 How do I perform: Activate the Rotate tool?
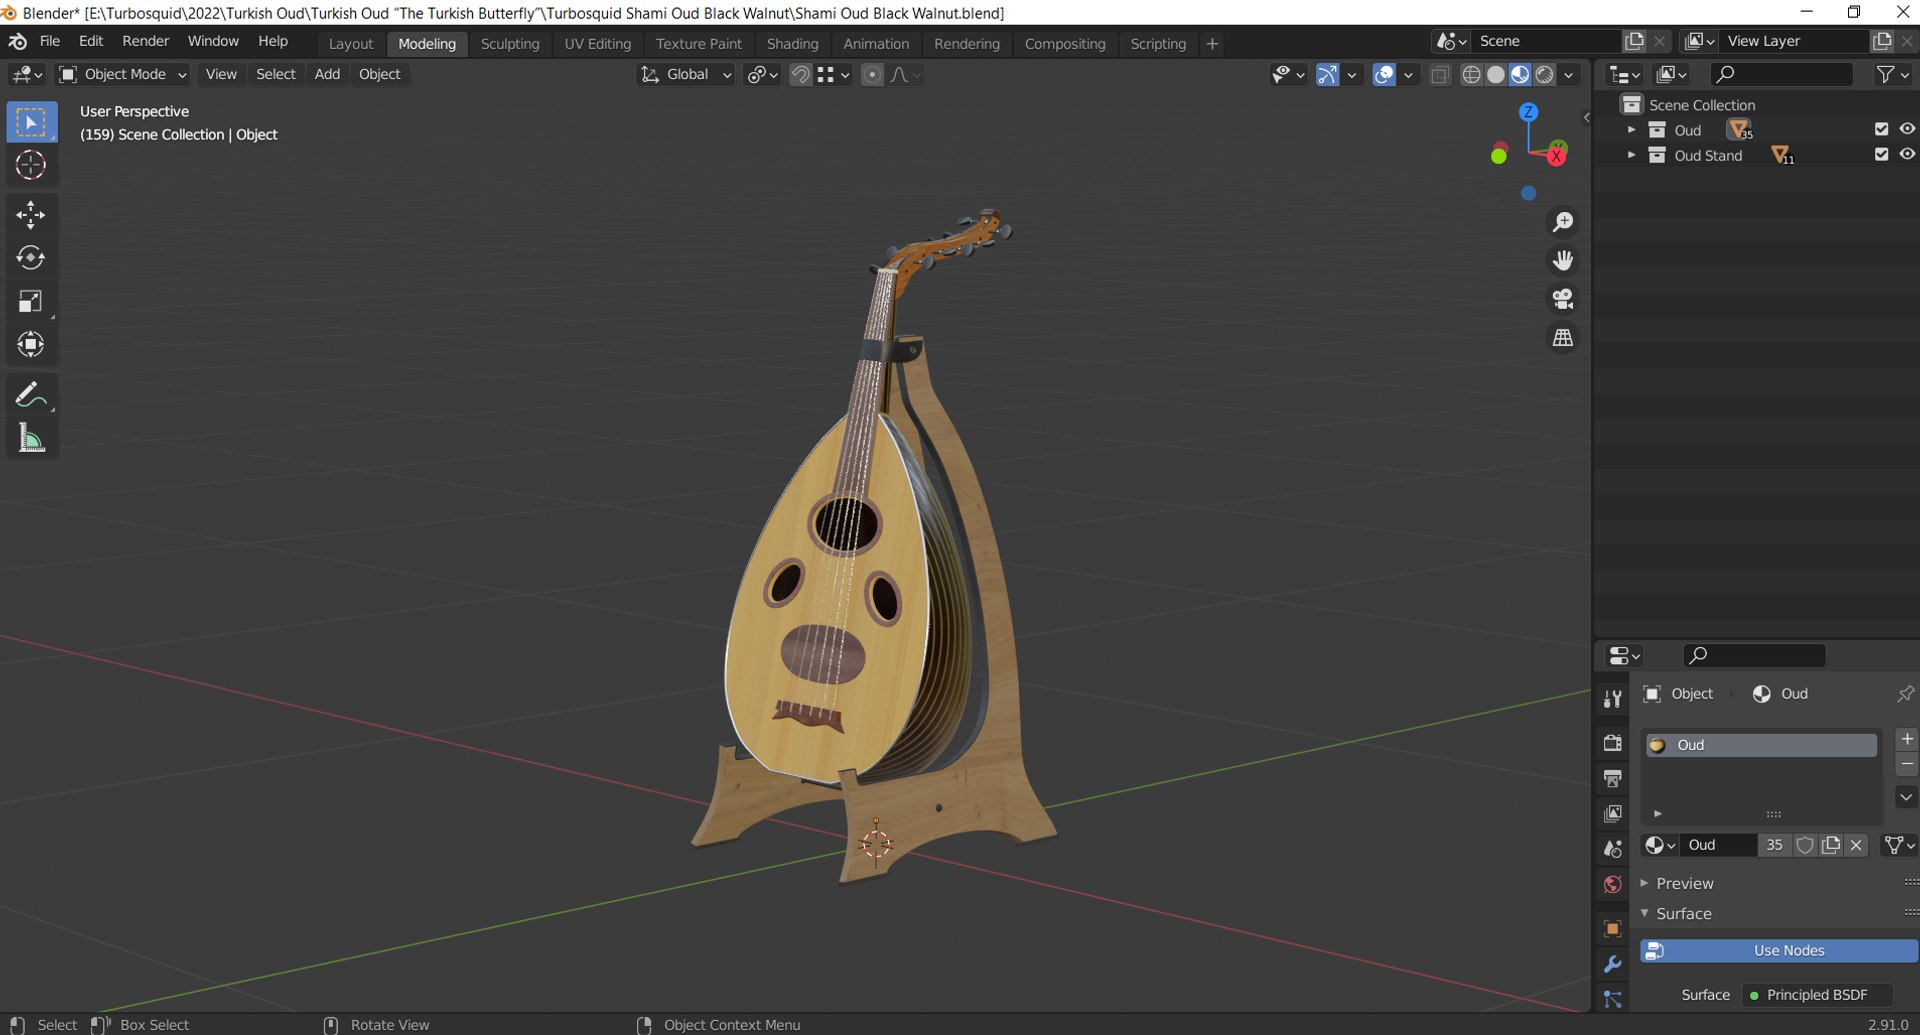point(31,258)
